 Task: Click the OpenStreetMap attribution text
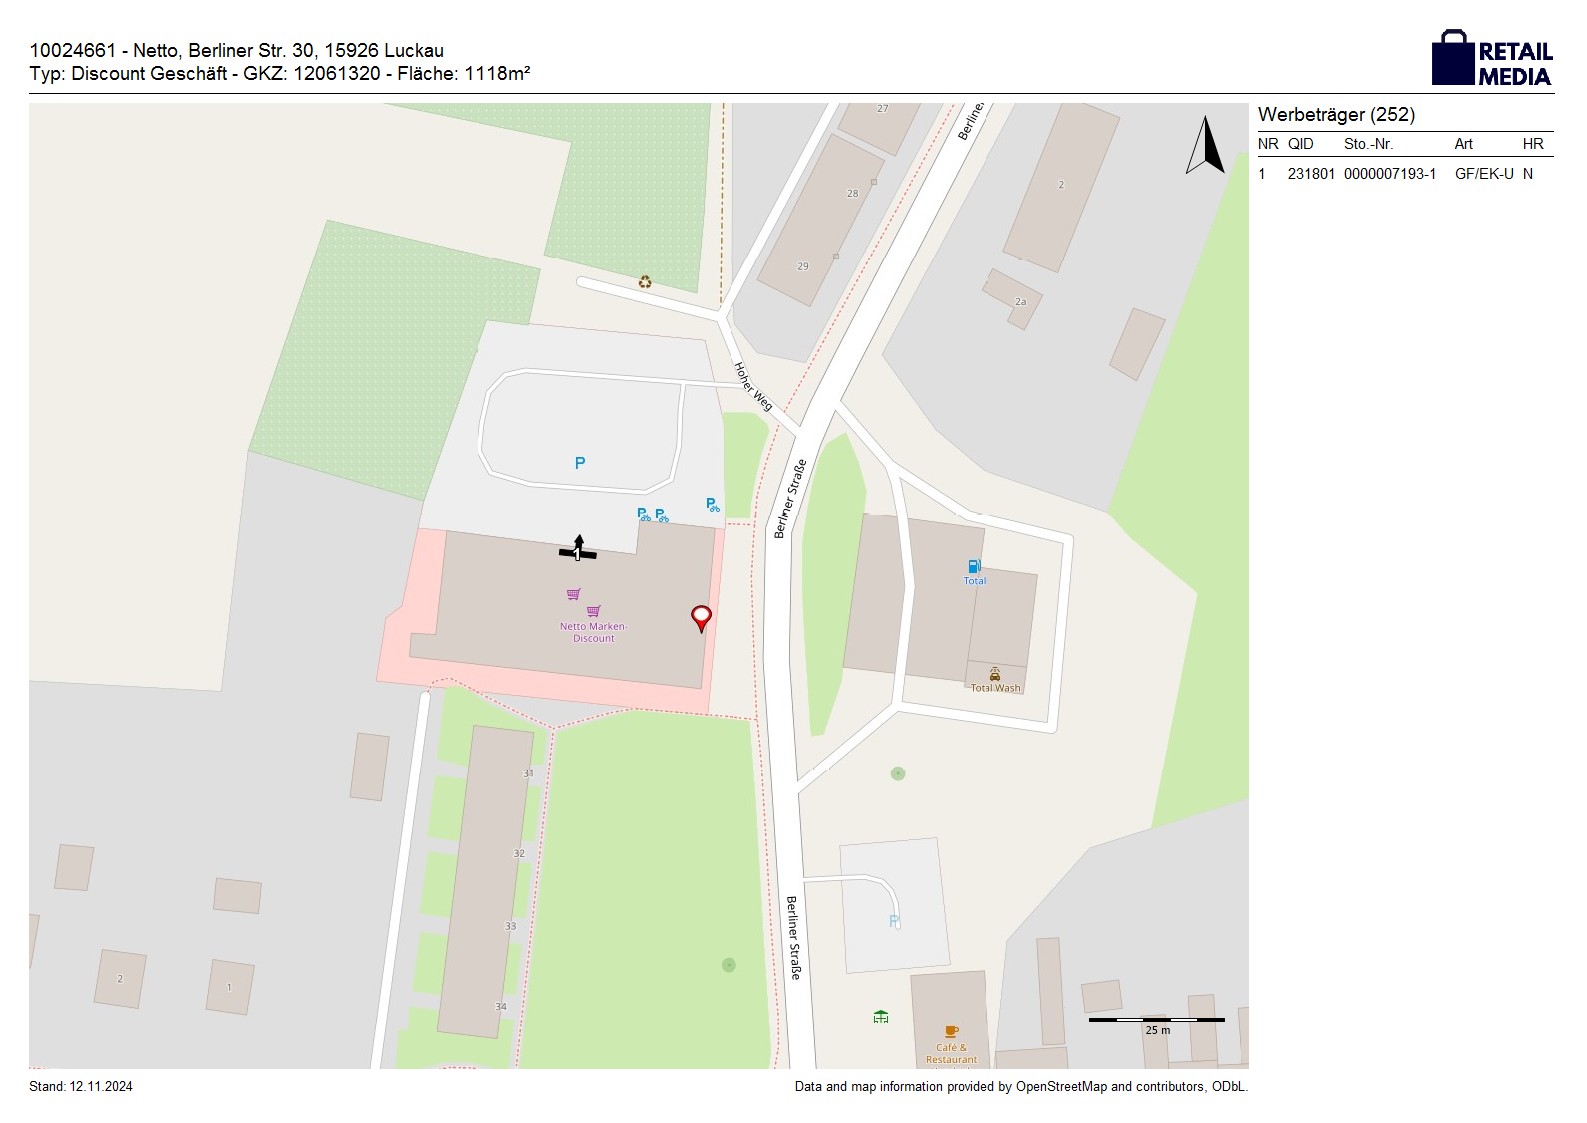click(x=1020, y=1087)
